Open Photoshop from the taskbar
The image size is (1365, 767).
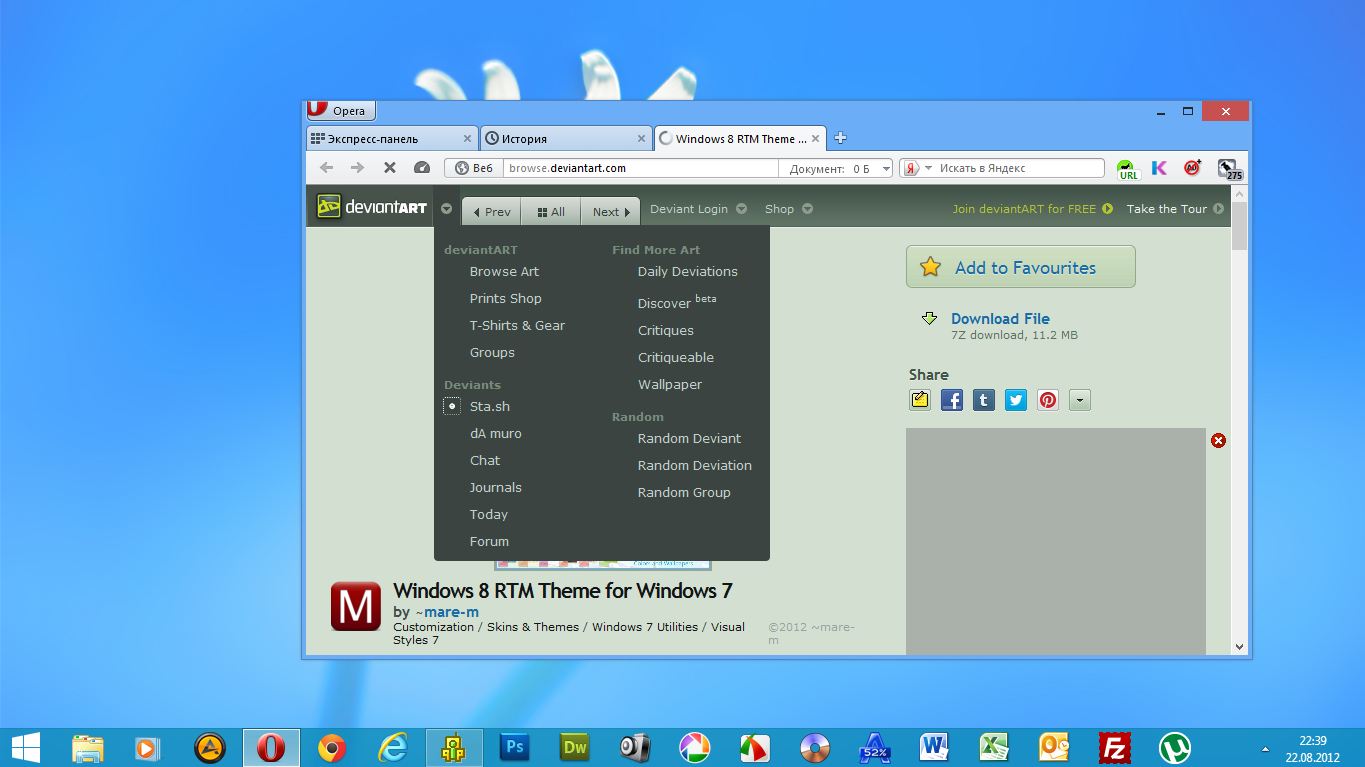(x=515, y=747)
